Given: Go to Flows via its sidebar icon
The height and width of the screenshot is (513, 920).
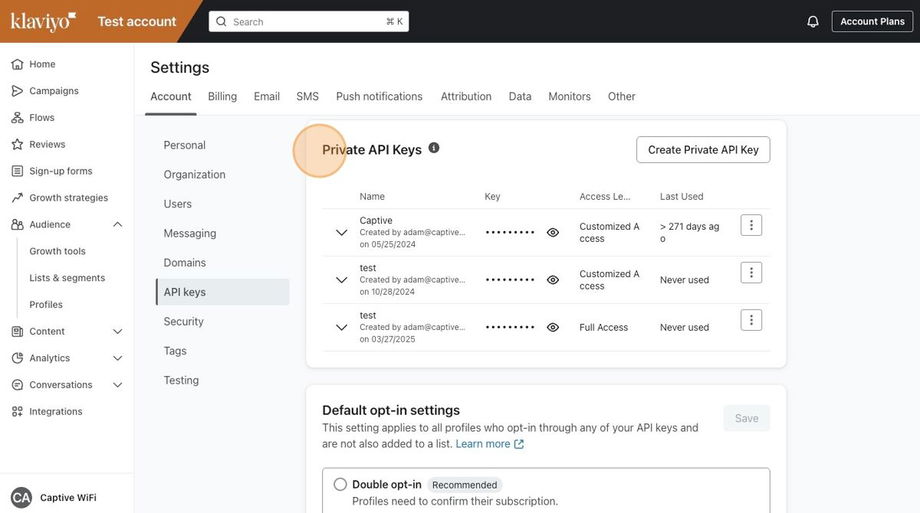Looking at the screenshot, I should point(17,118).
